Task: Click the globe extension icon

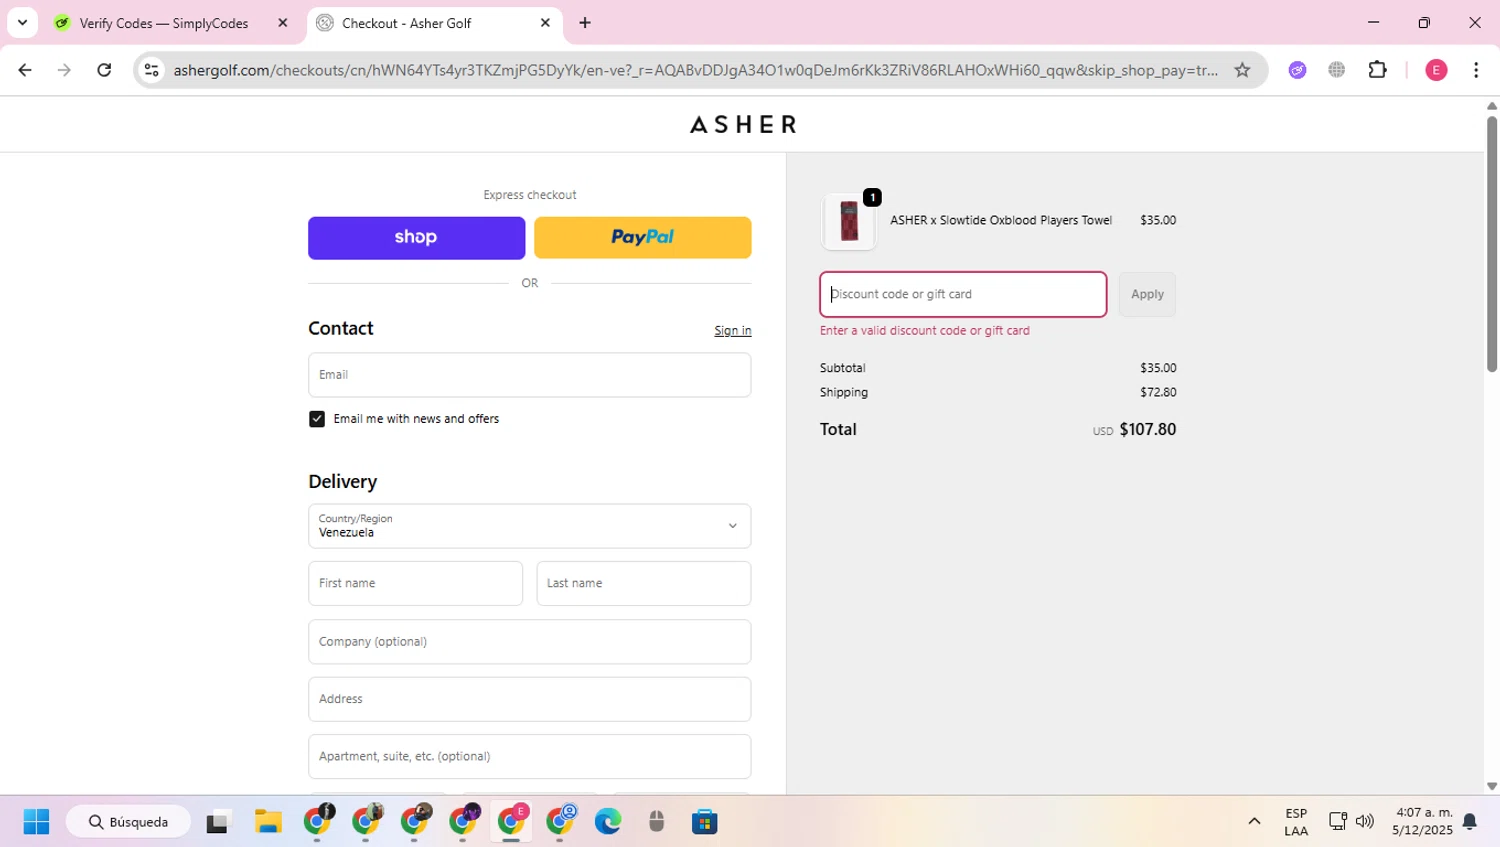Action: (1337, 70)
